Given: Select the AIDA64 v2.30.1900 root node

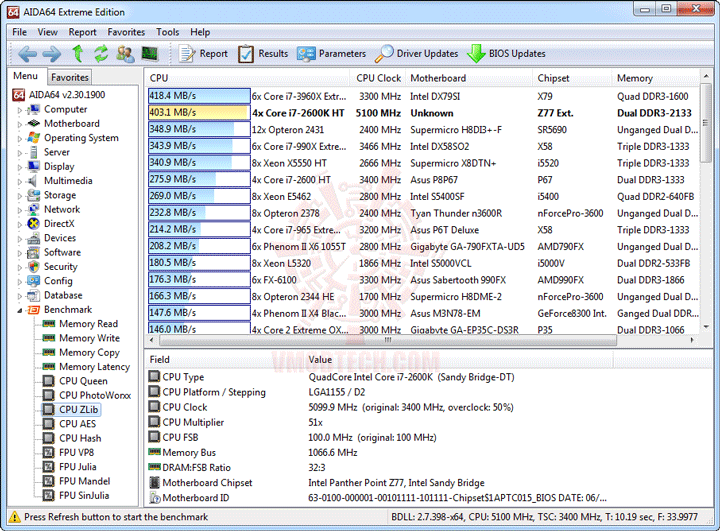Looking at the screenshot, I should click(67, 95).
